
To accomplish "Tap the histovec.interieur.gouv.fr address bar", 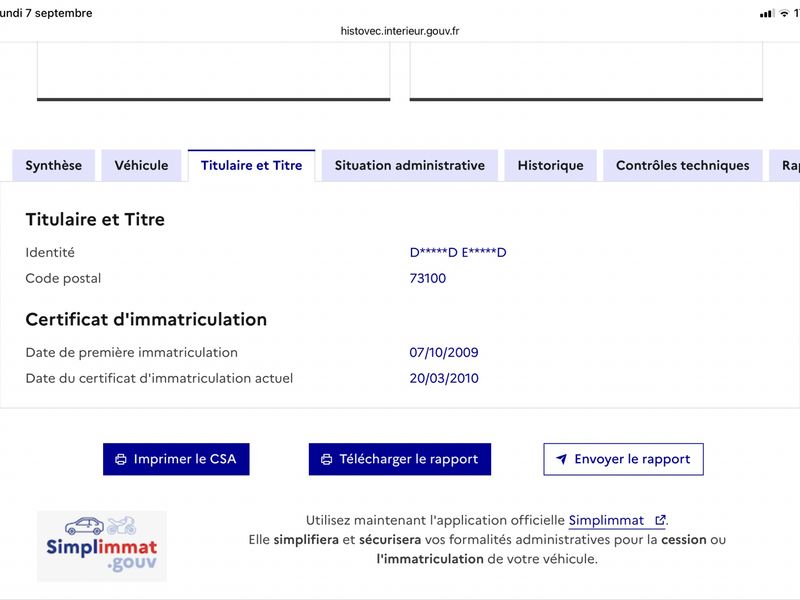I will [400, 31].
